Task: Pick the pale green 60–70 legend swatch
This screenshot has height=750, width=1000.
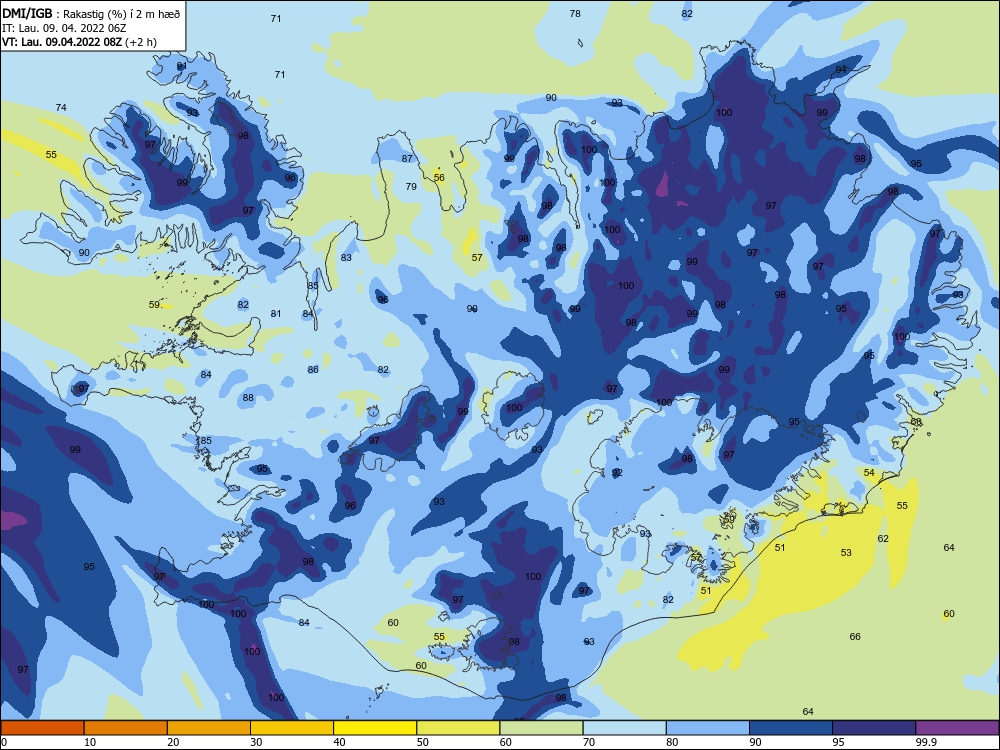Action: coord(541,728)
